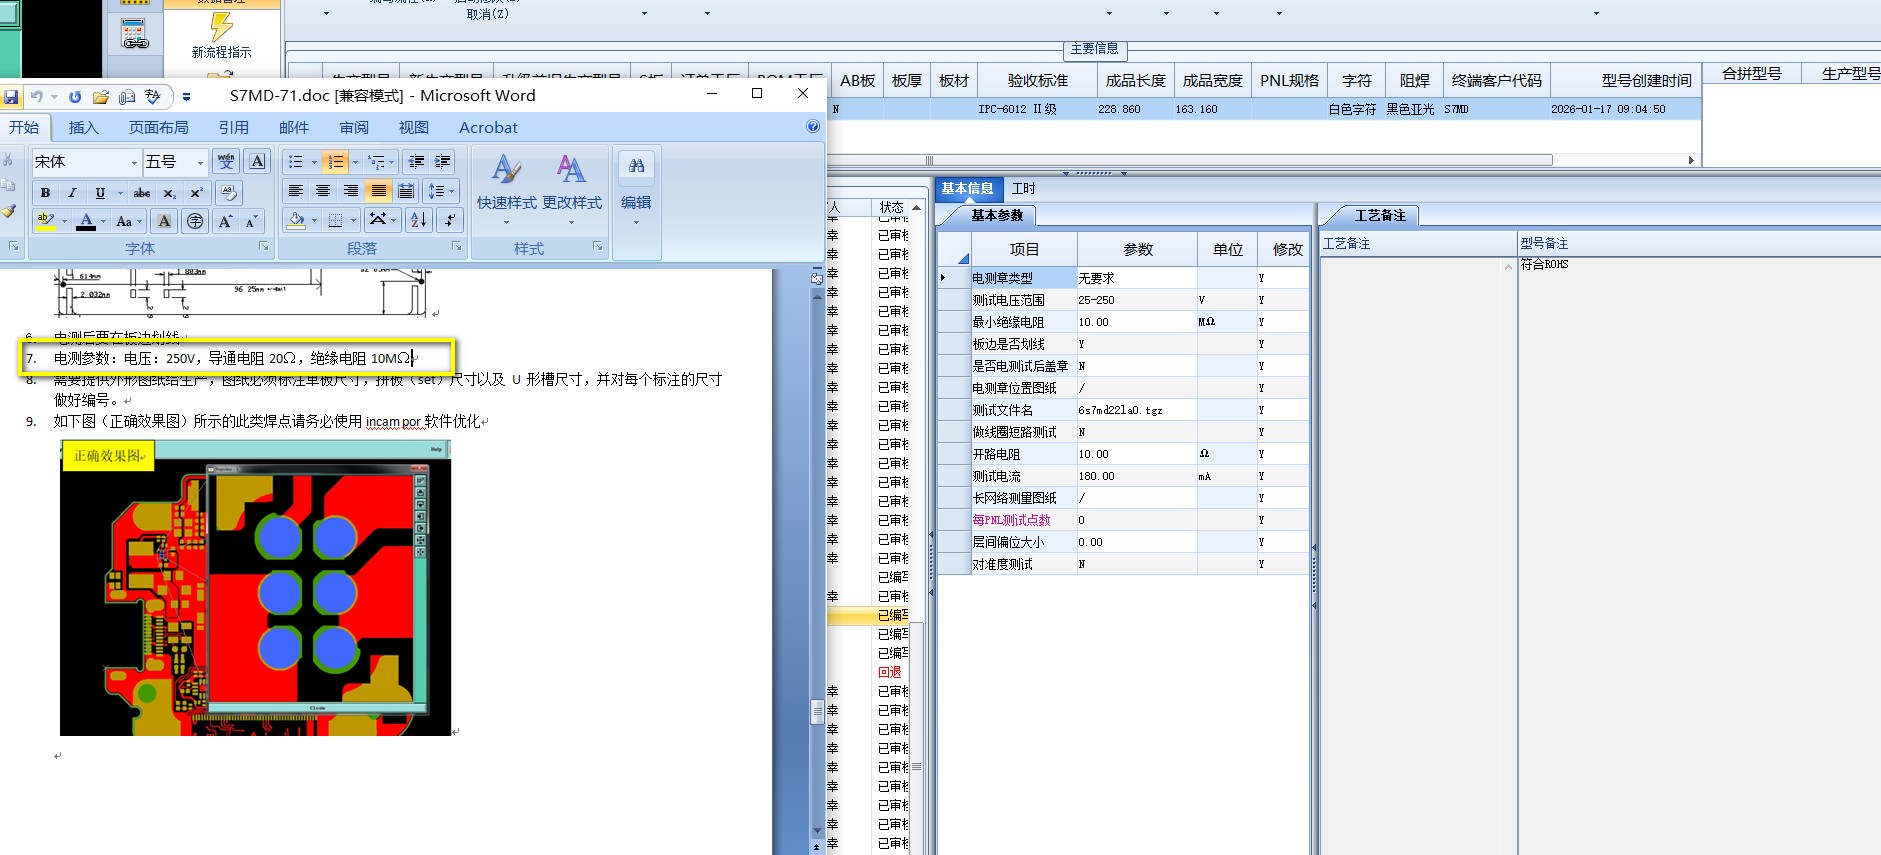The image size is (1881, 855).
Task: Toggle the numbered list button
Action: 335,162
